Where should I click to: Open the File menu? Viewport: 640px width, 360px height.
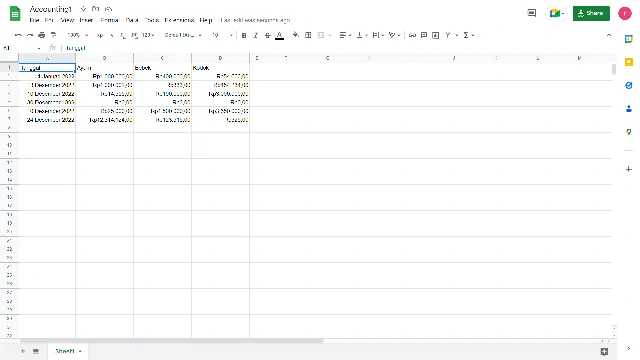tap(34, 20)
